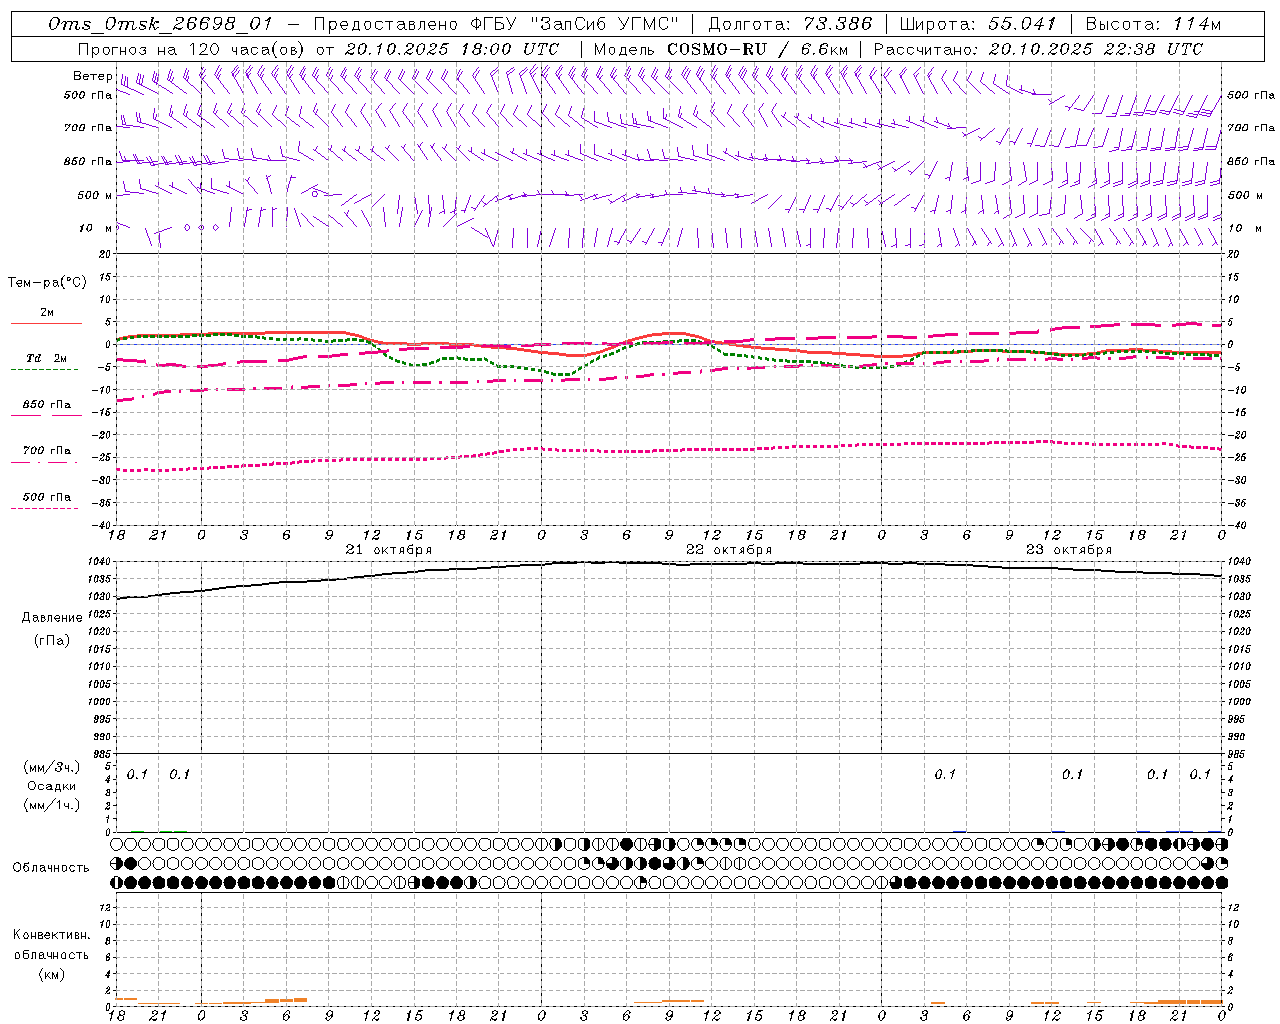This screenshot has height=1024, width=1280.
Task: Click the 22 октября date label
Action: pos(729,550)
